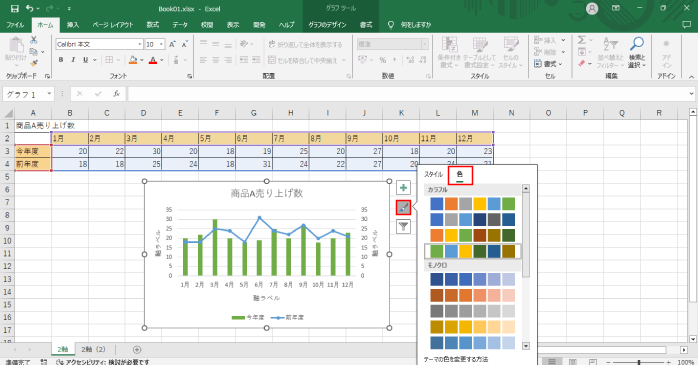Decrease font size with smaller A icon
This screenshot has height=365, width=698.
(x=184, y=44)
